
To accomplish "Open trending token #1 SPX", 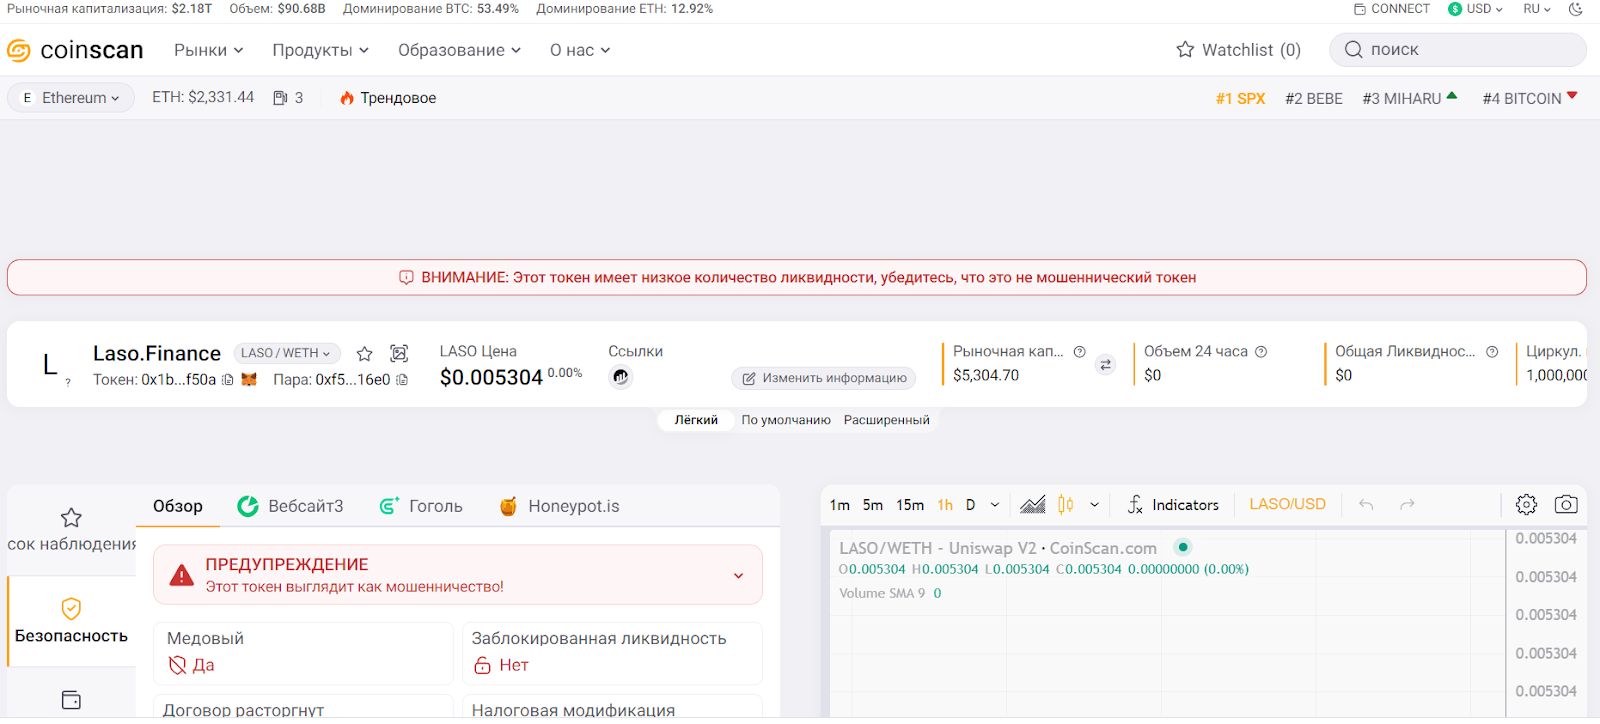I will [x=1240, y=99].
